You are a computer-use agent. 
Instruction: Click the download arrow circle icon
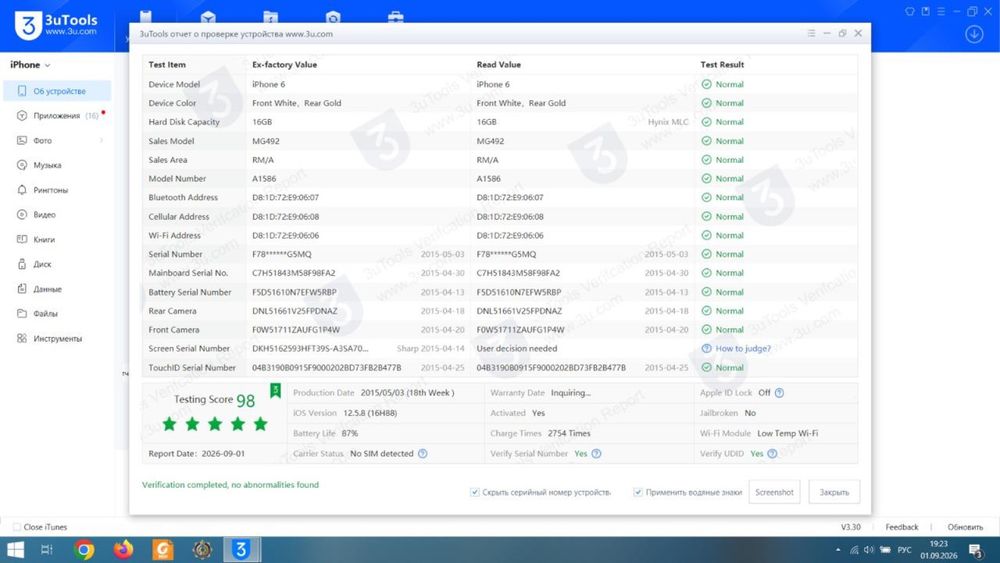click(x=974, y=34)
